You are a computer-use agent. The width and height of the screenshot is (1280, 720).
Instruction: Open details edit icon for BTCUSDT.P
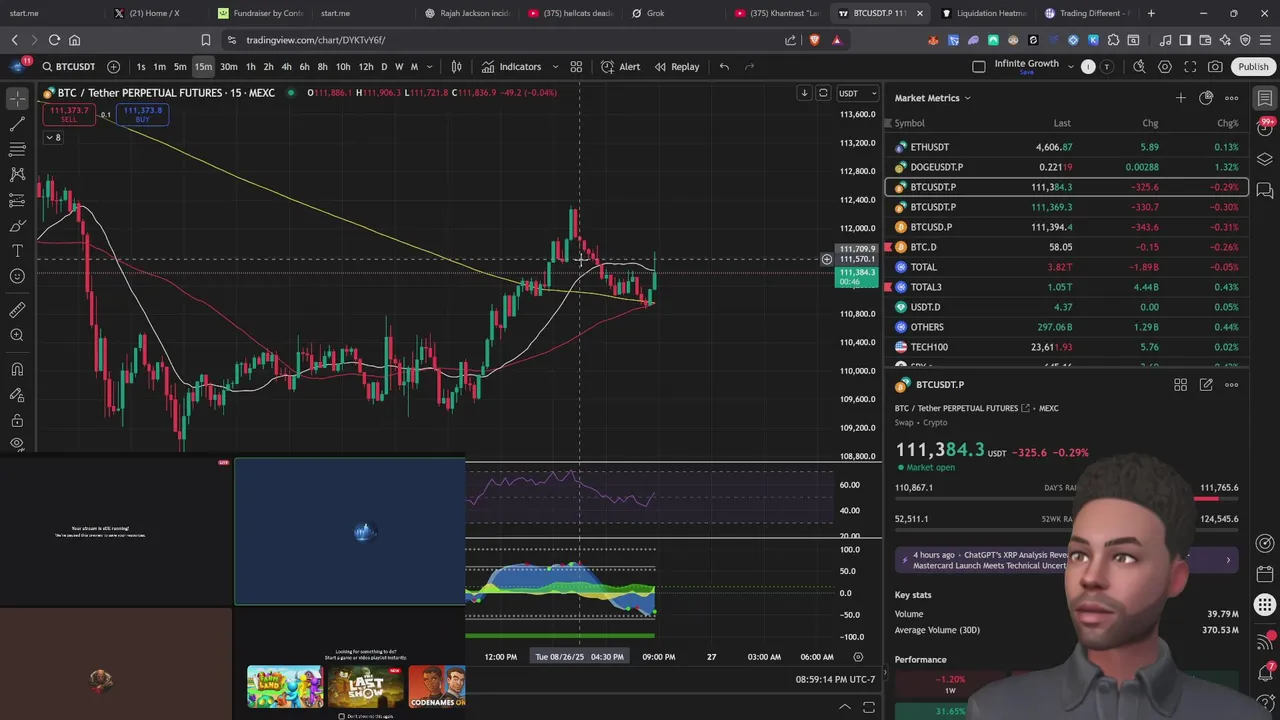(x=1206, y=385)
